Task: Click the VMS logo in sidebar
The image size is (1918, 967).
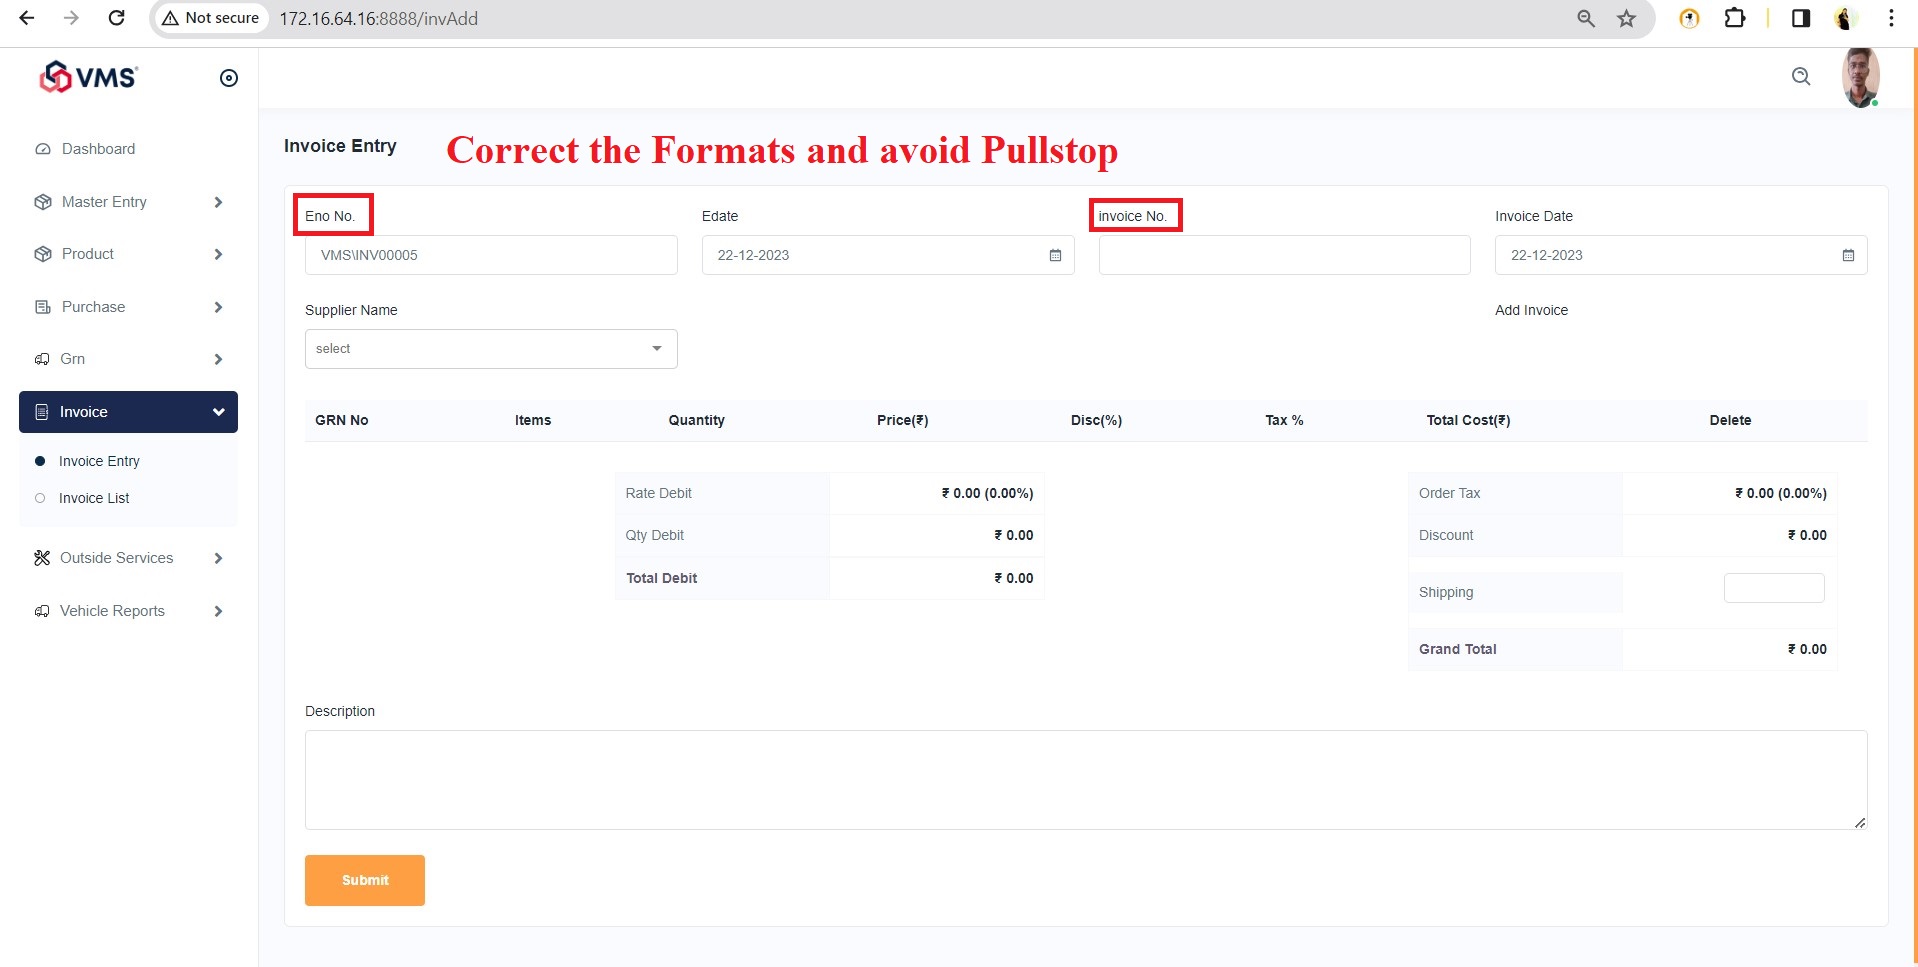Action: (x=88, y=77)
